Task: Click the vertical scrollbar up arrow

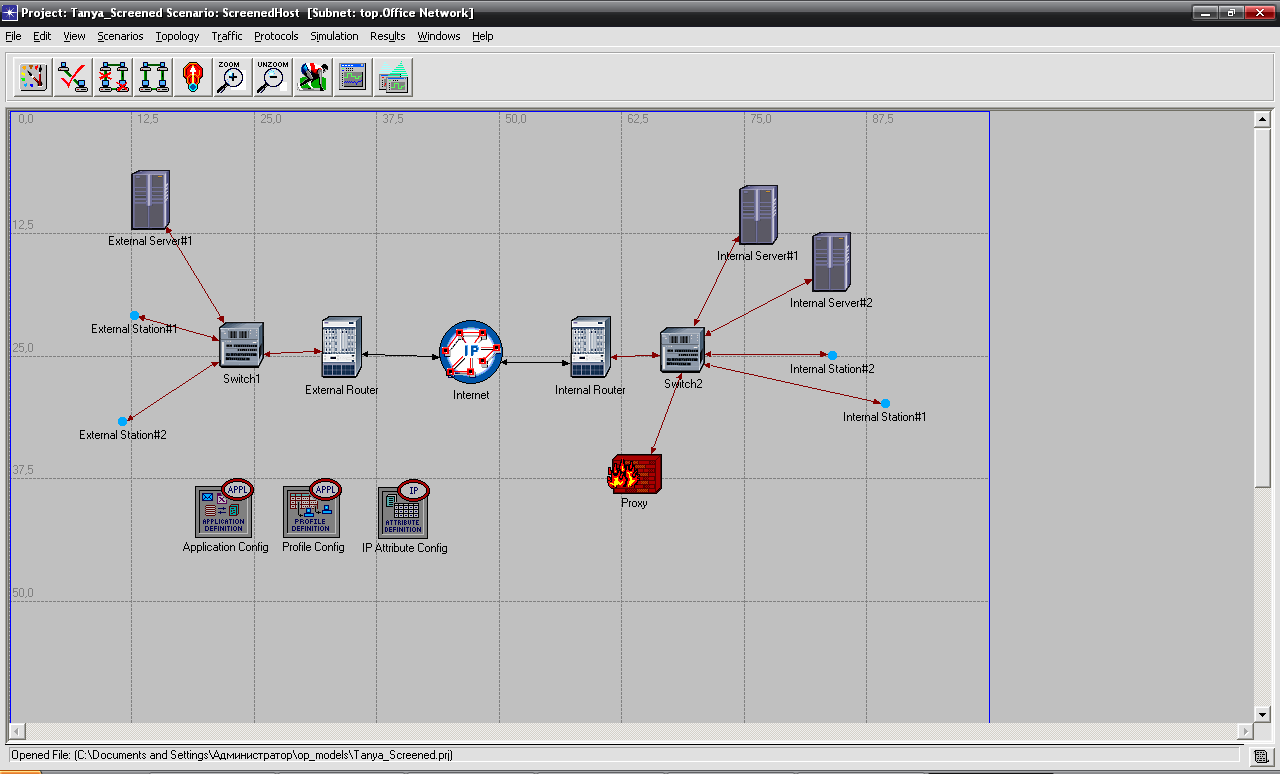Action: pos(1262,119)
